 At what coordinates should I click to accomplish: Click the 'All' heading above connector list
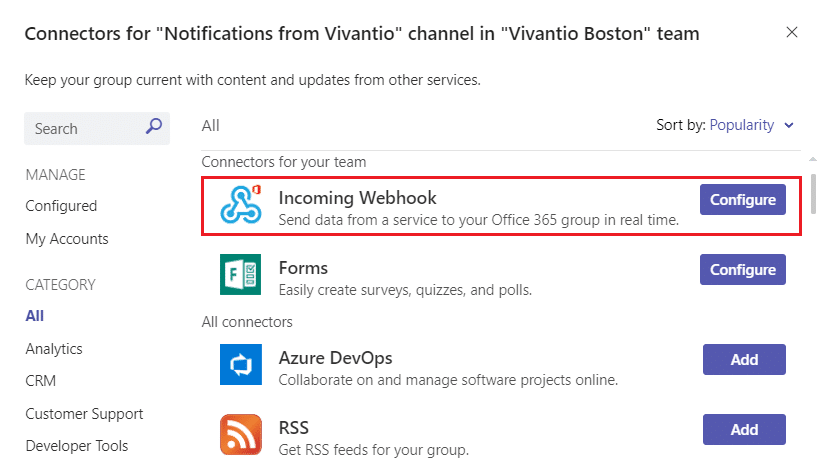tap(211, 126)
